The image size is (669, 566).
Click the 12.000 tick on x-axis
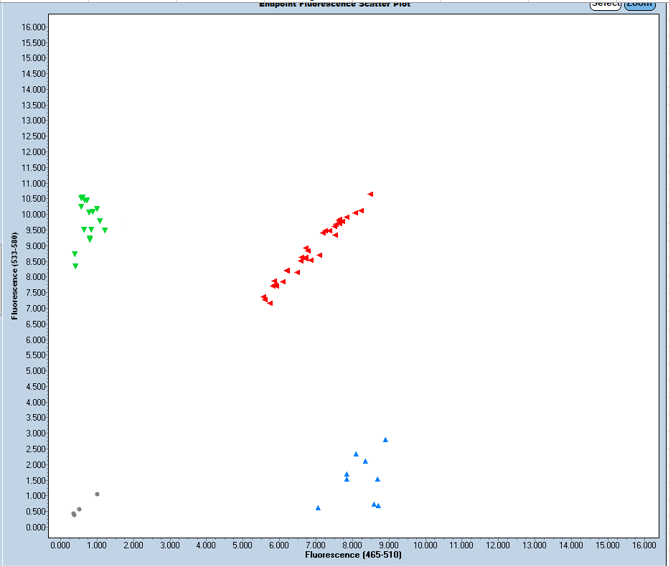coord(497,545)
